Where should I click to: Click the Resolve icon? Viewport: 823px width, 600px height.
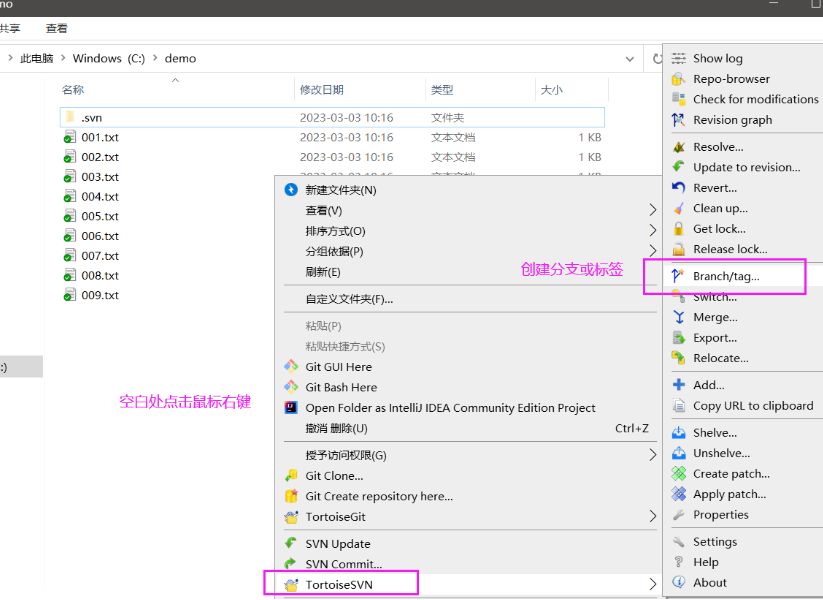pyautogui.click(x=679, y=147)
